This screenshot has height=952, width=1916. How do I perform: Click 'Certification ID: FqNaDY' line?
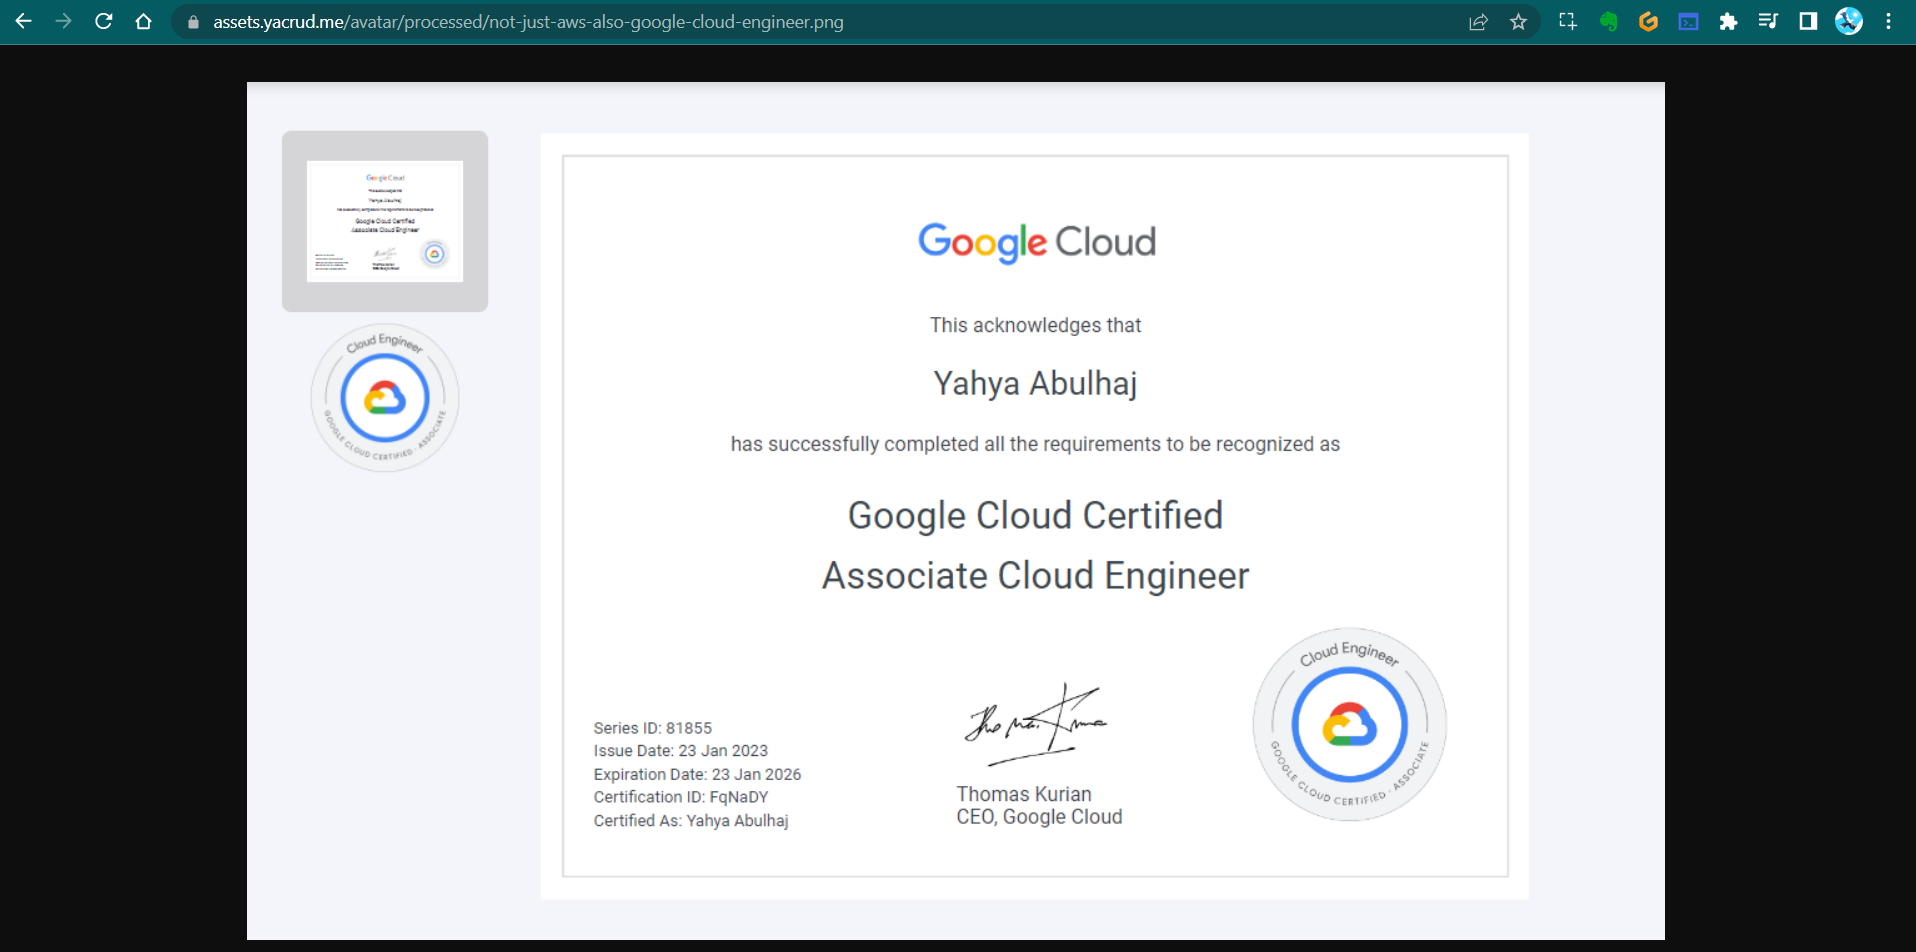click(x=681, y=797)
